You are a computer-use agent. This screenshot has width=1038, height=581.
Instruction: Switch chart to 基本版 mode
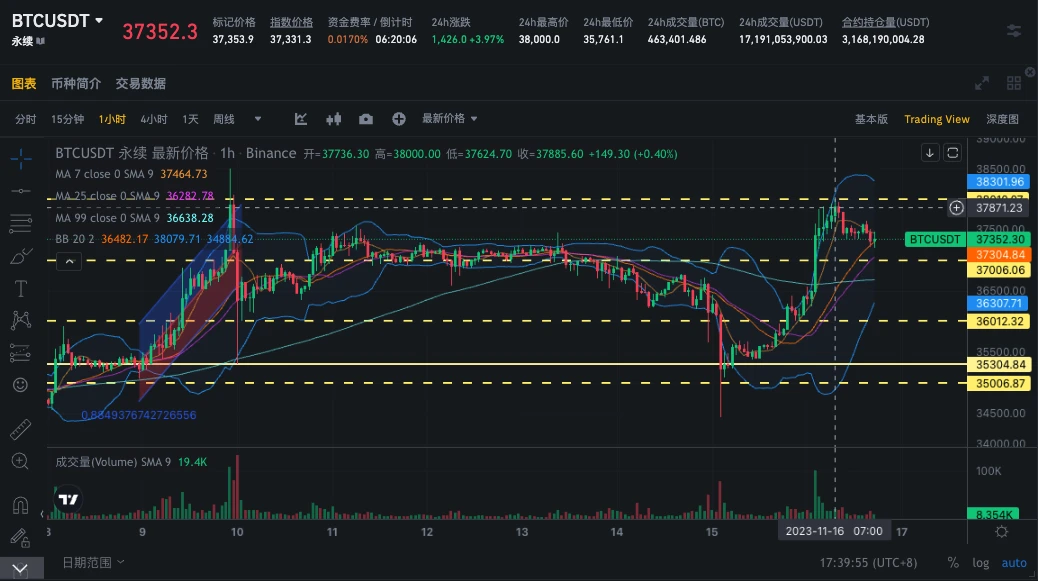[873, 118]
